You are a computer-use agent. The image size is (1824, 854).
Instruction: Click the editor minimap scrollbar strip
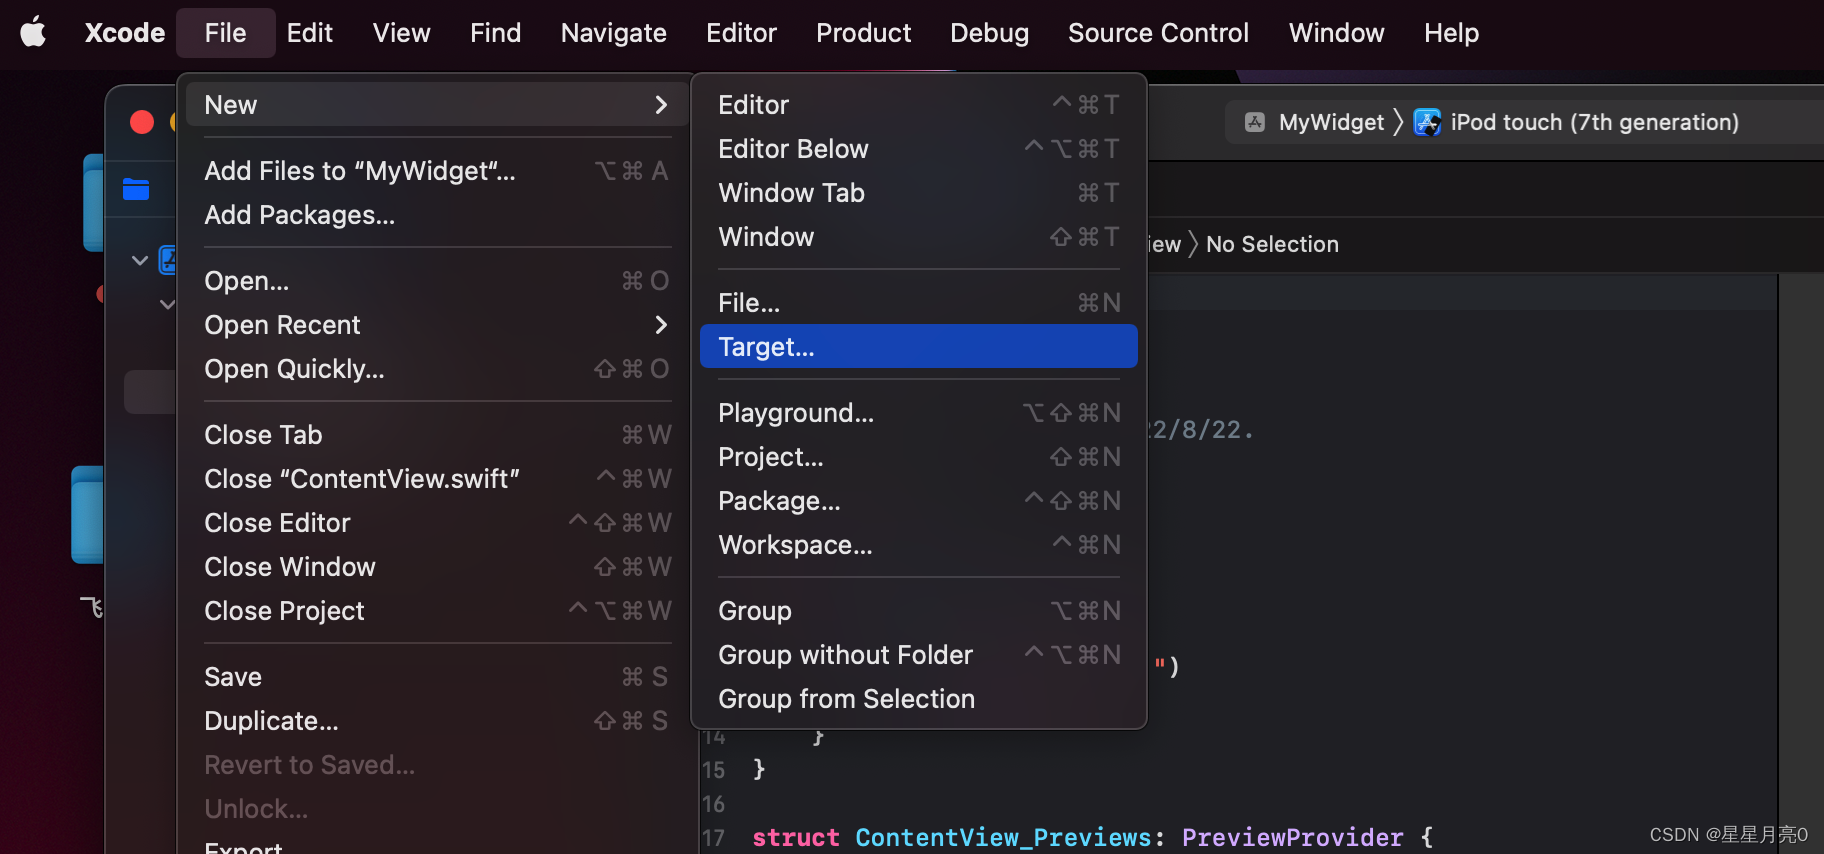tap(1801, 563)
